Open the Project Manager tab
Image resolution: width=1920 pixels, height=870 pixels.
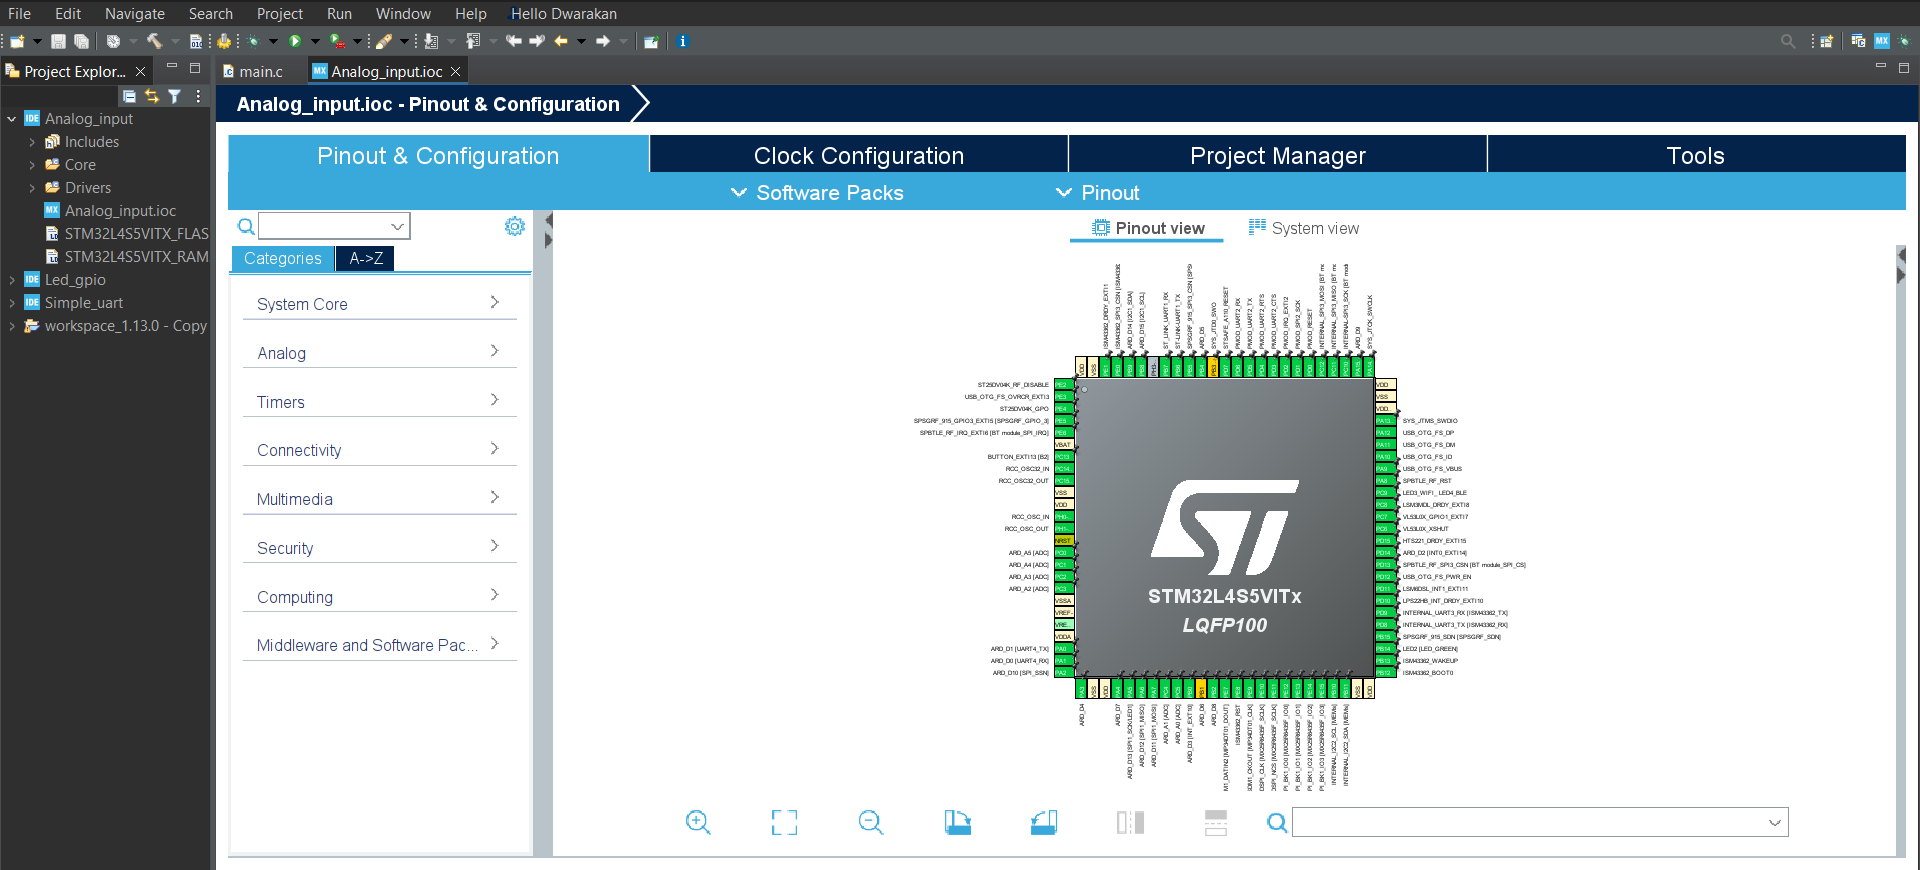(1277, 155)
